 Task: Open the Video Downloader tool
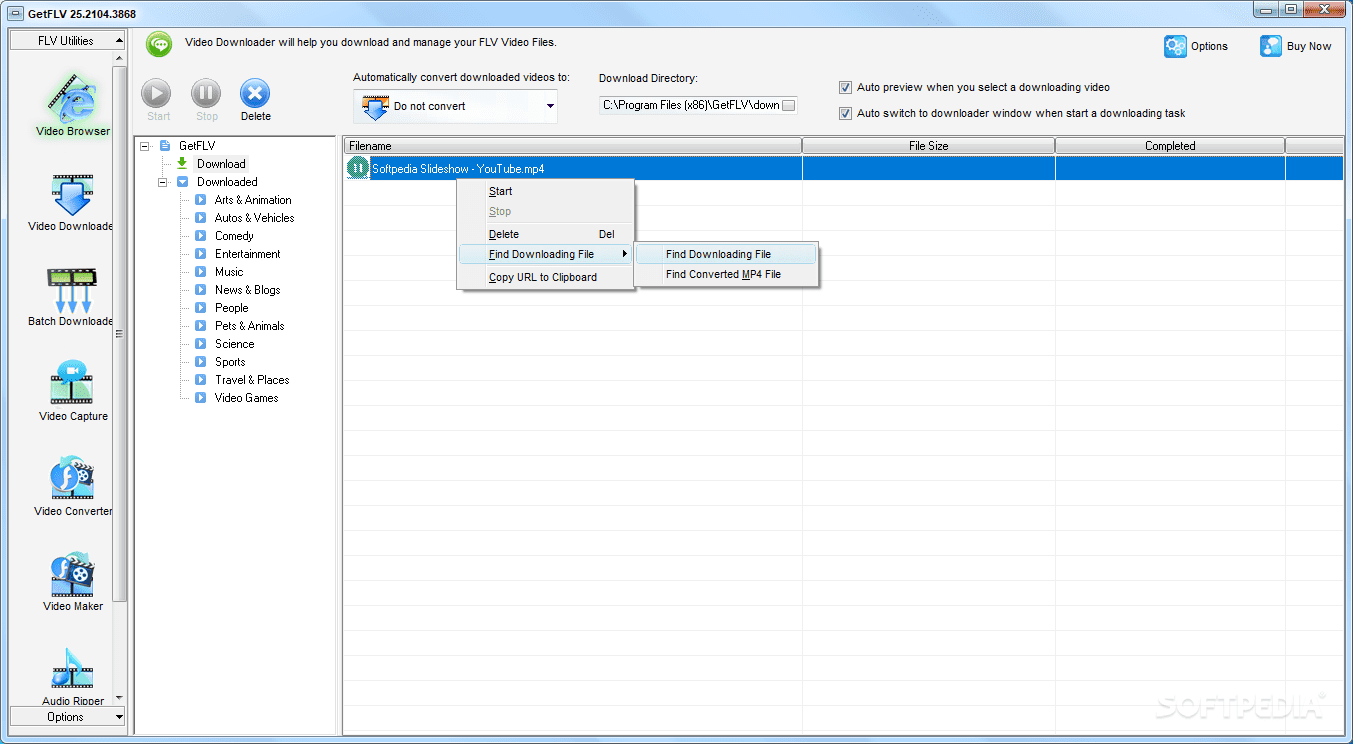click(x=72, y=198)
